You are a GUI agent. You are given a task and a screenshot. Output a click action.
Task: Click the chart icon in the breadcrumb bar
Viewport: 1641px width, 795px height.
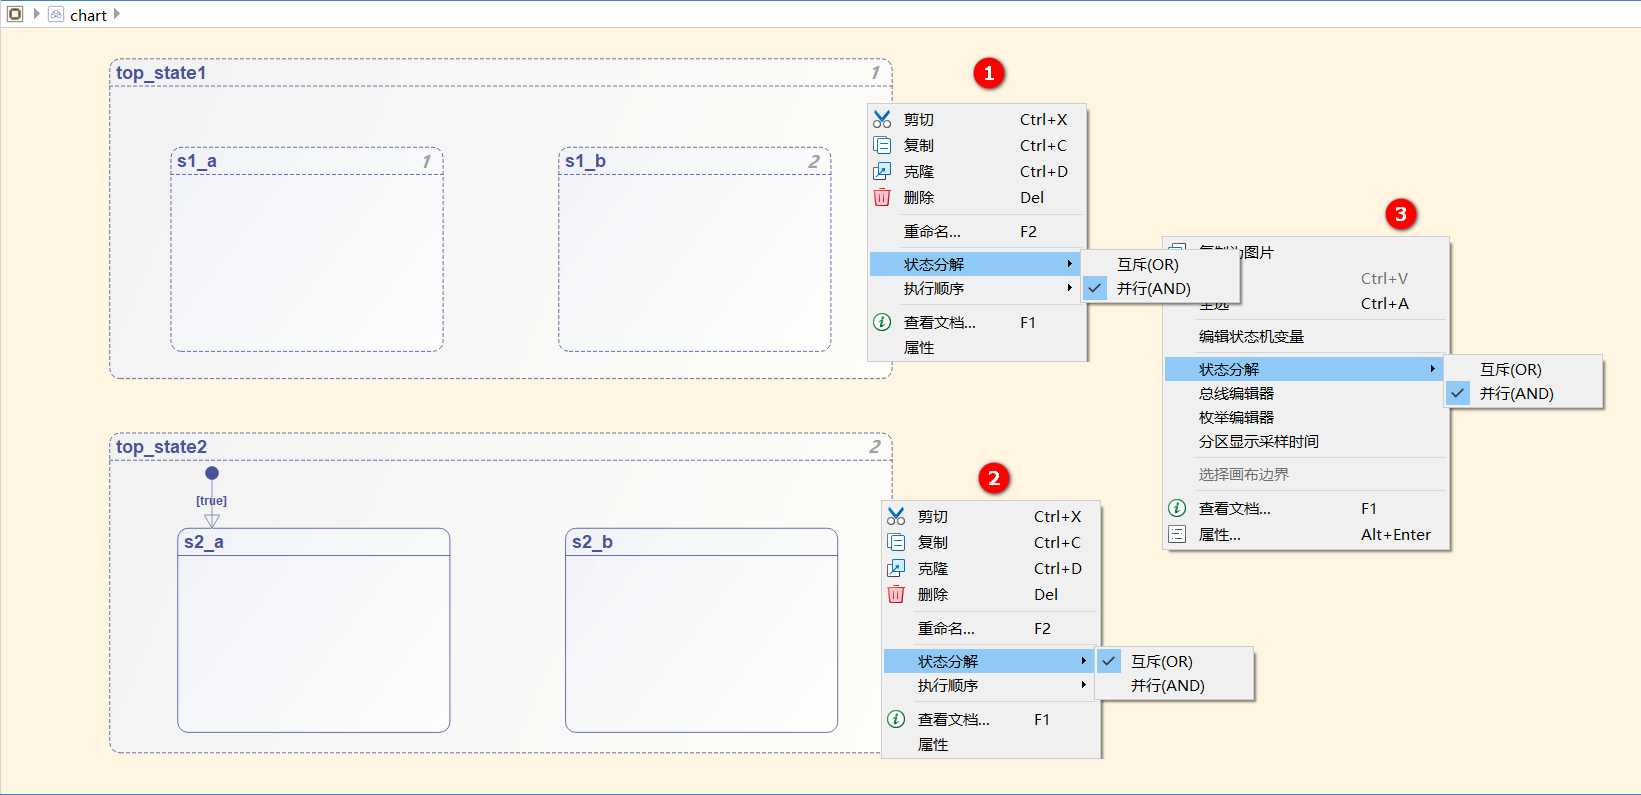[x=56, y=15]
